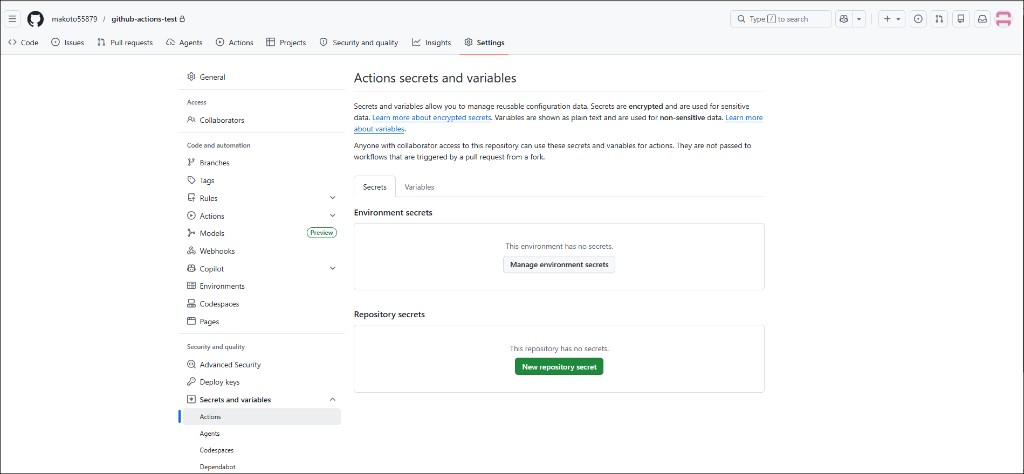
Task: Open the global Pull requests header icon
Action: [x=939, y=19]
